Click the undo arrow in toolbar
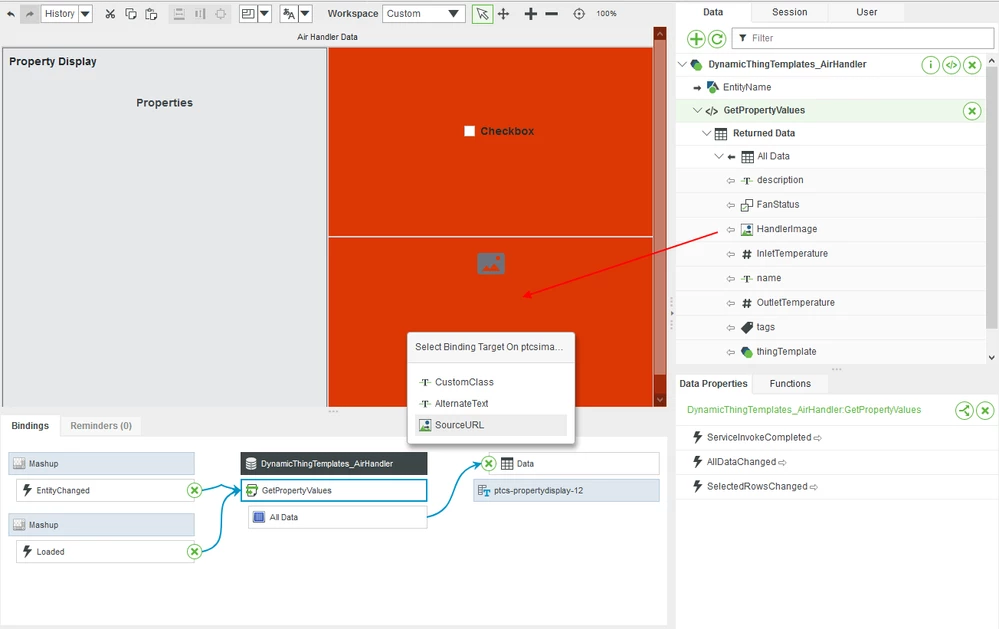Screen dimensions: 999x629 [11, 13]
